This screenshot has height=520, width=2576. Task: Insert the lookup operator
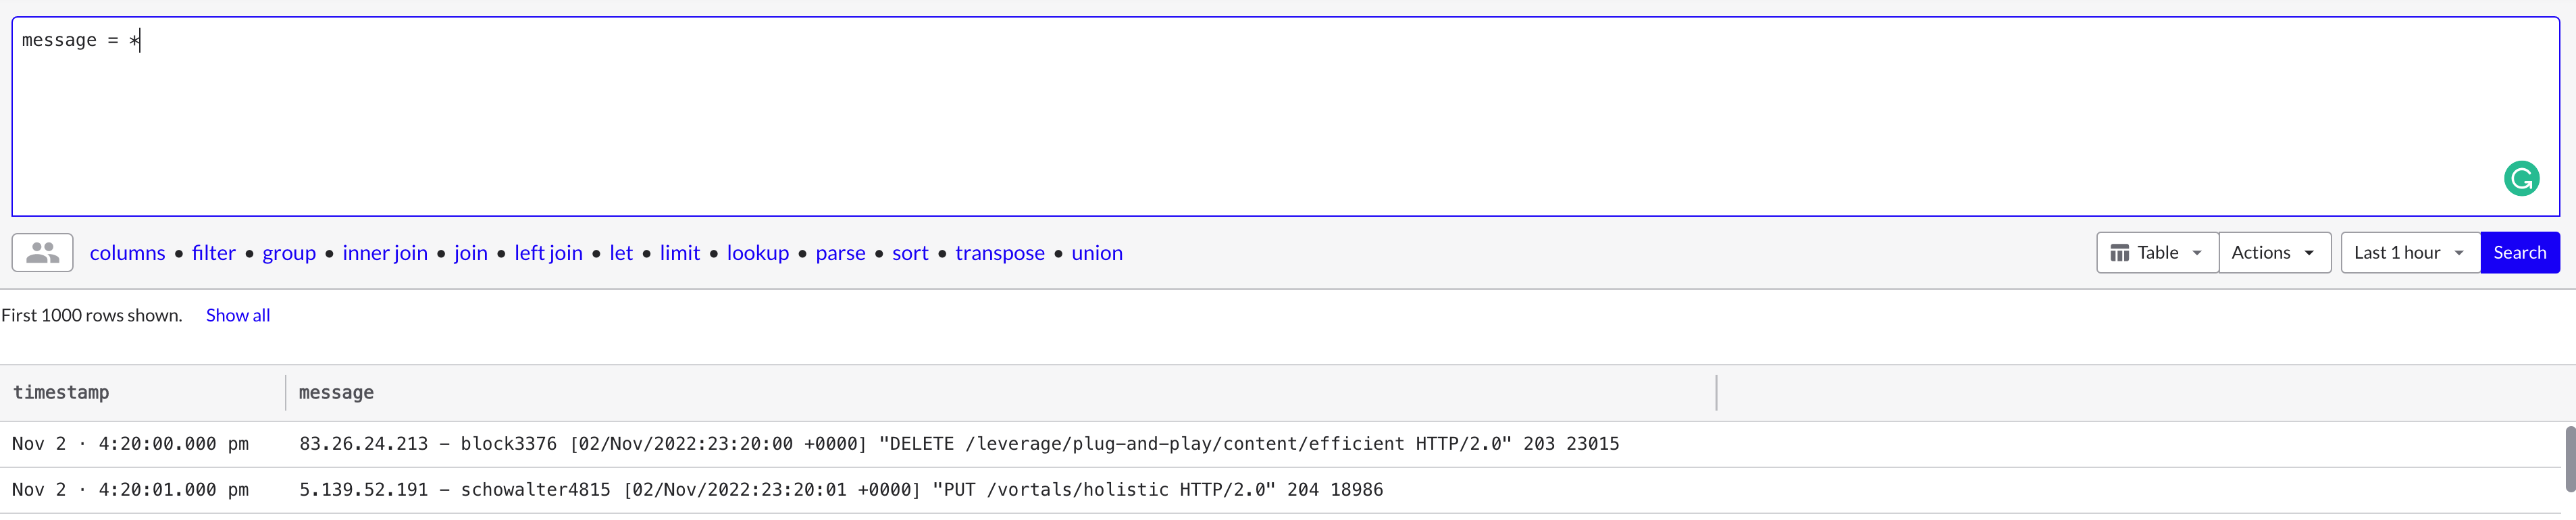pos(758,253)
